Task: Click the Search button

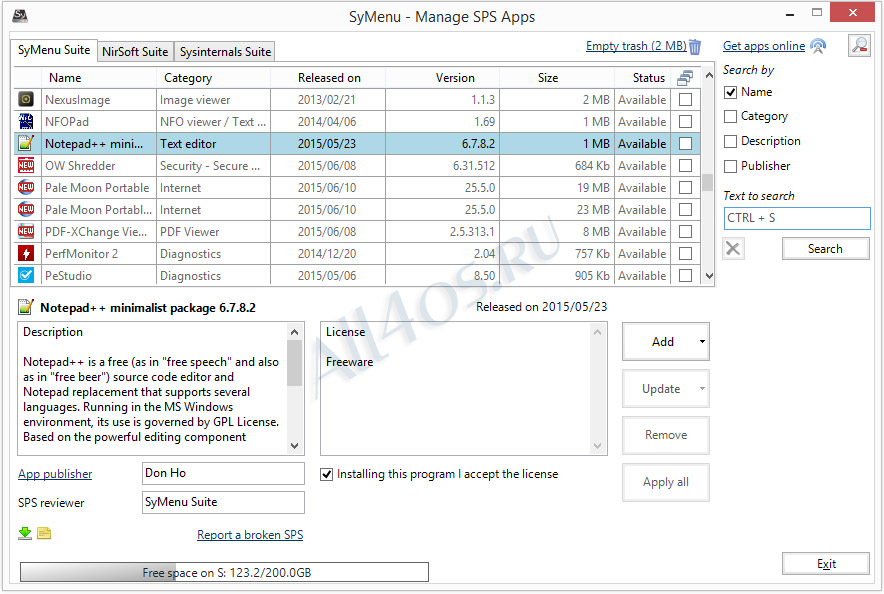Action: [825, 249]
